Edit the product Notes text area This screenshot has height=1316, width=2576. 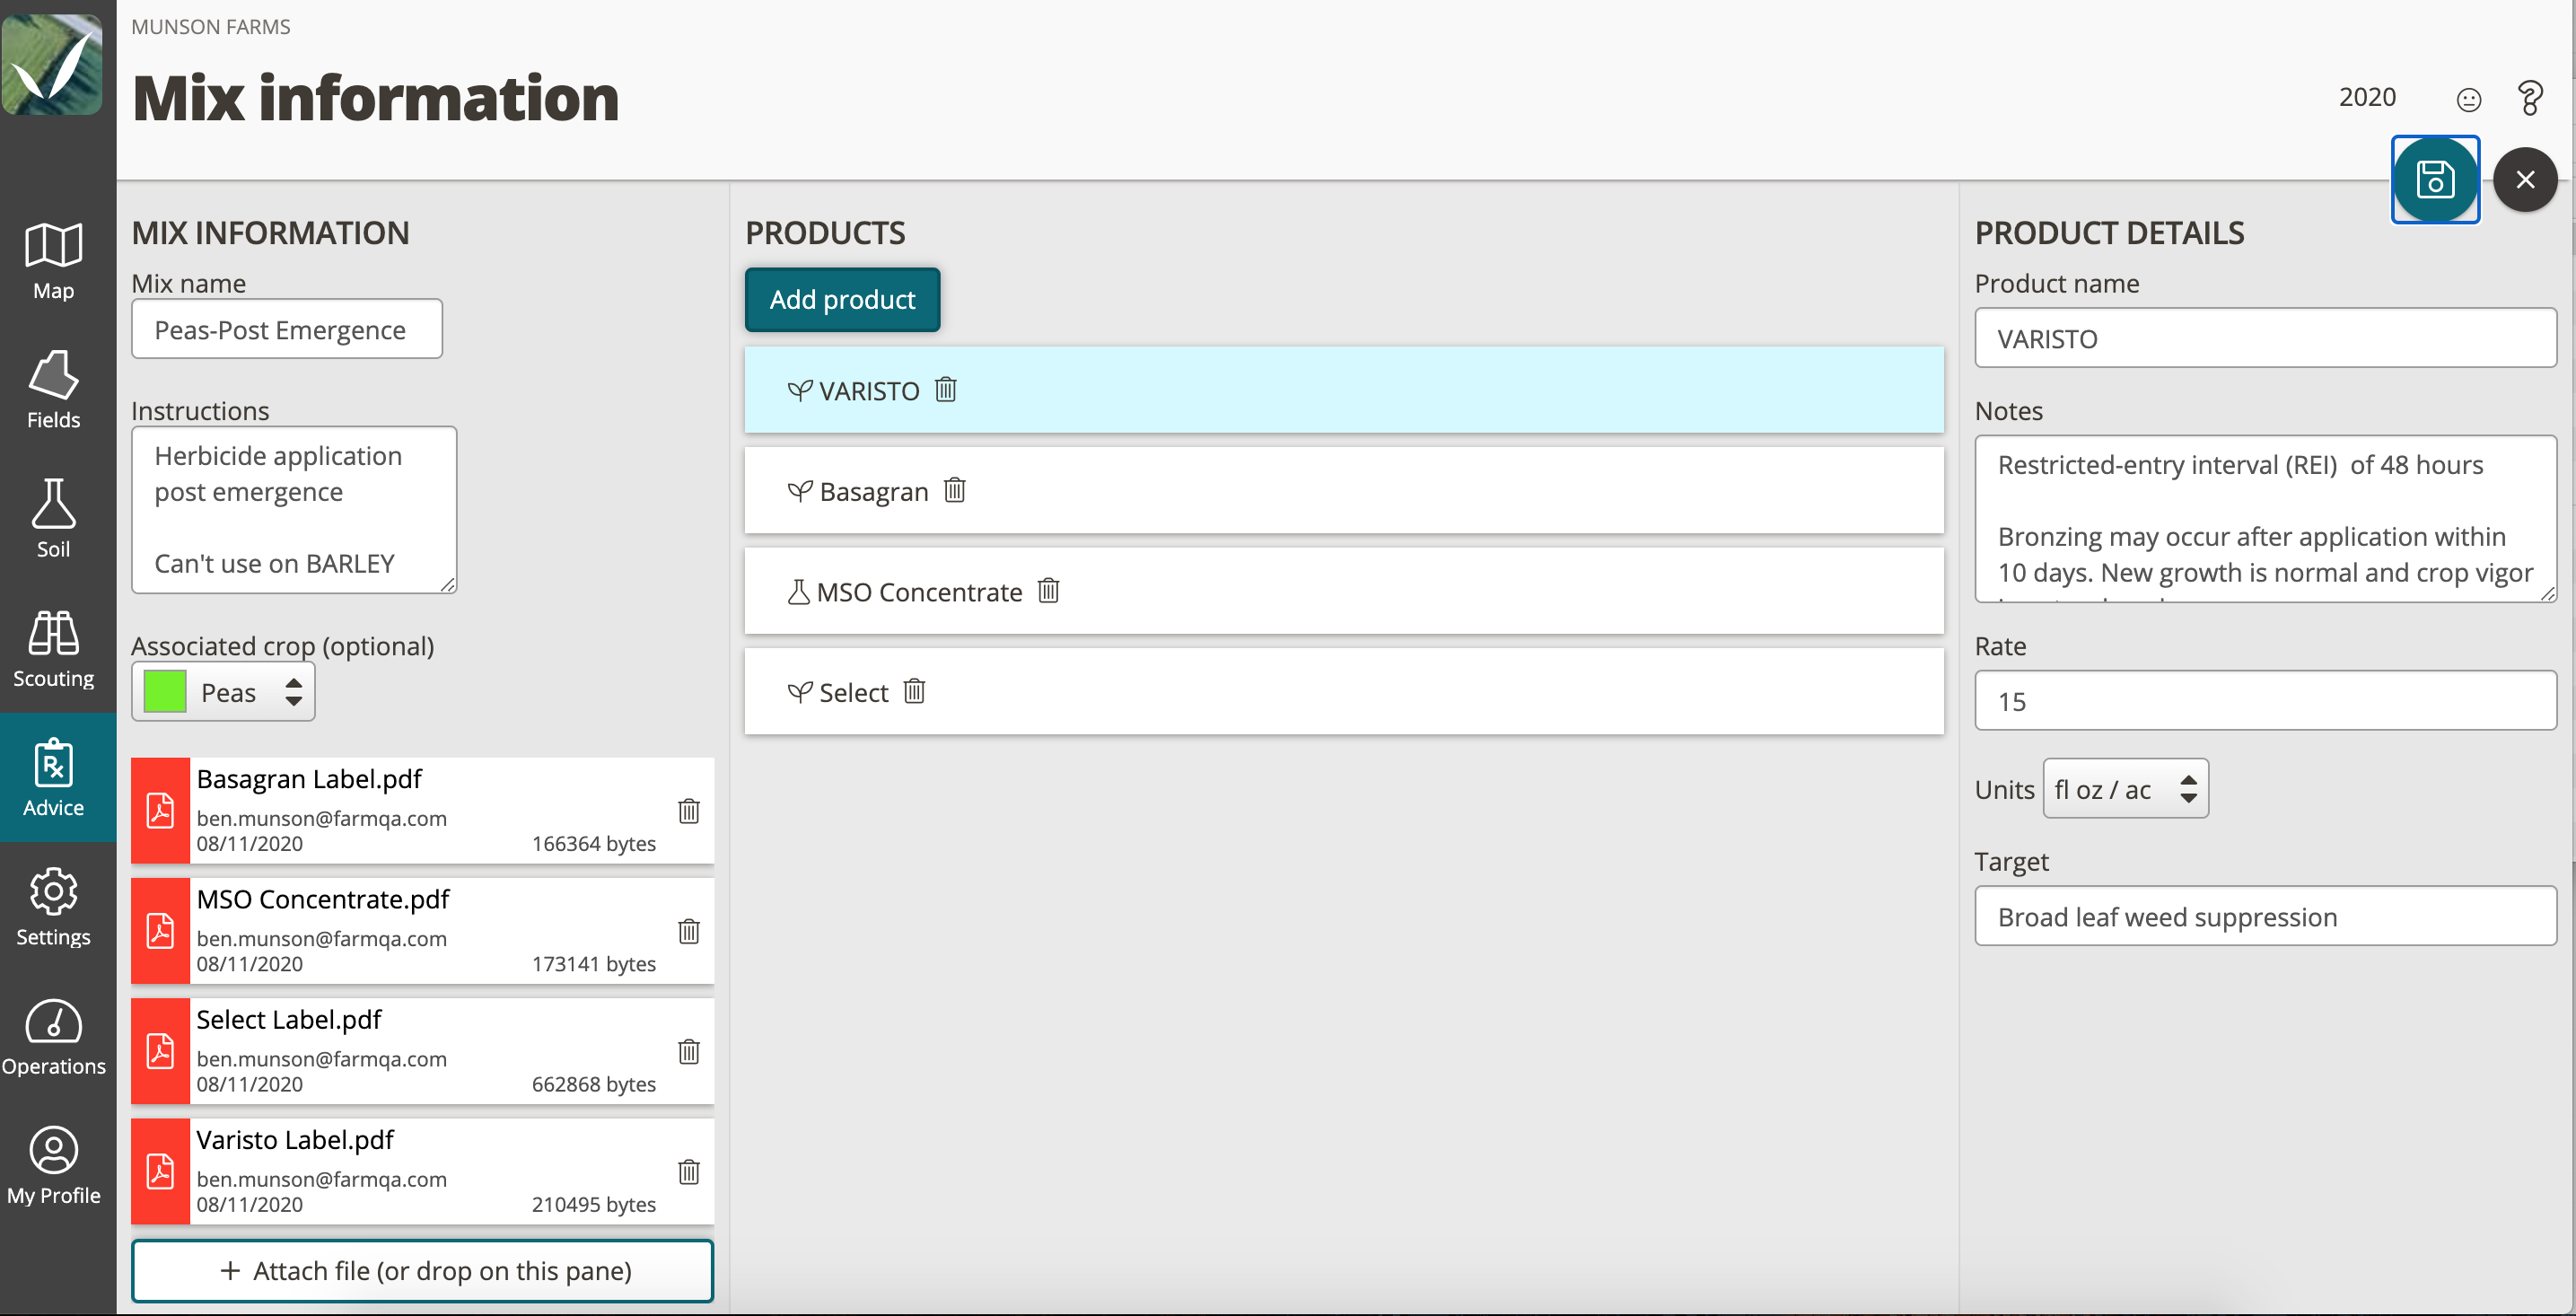click(x=2265, y=518)
